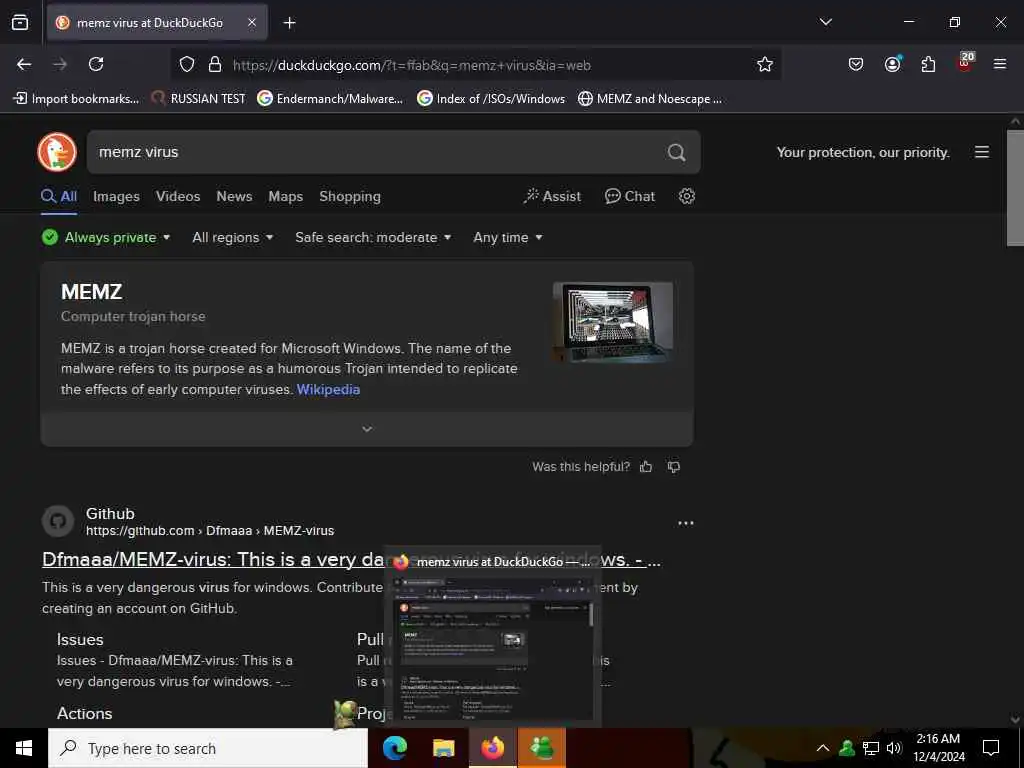
Task: Open the green people app on taskbar
Action: coord(541,748)
